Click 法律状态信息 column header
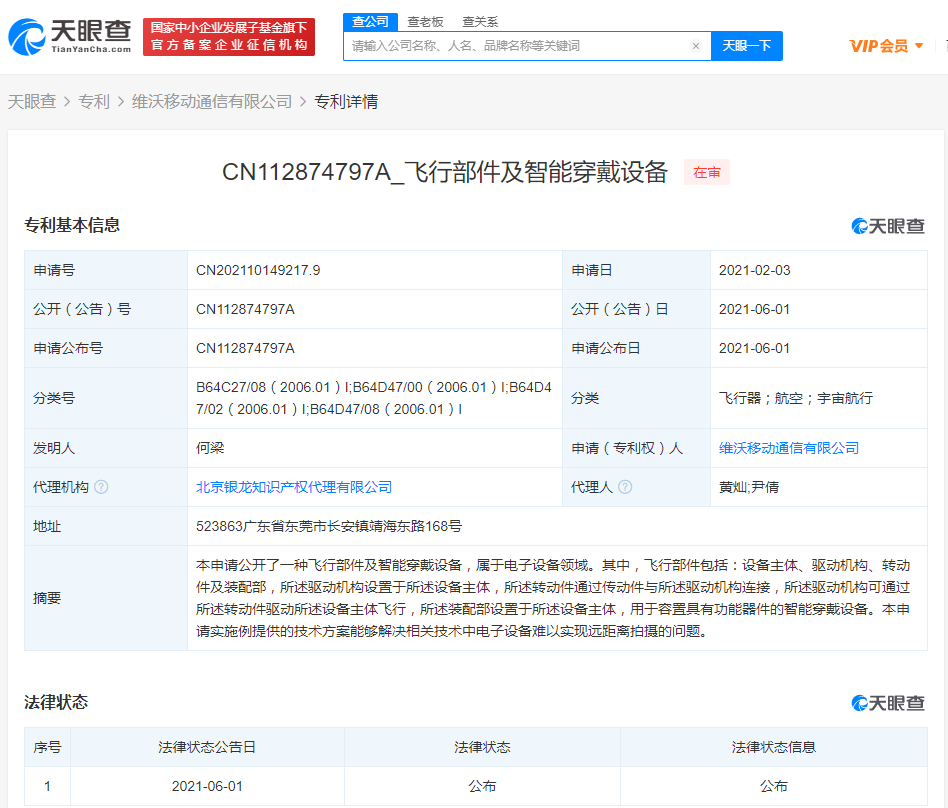Screen dimensions: 948x808 click(774, 747)
